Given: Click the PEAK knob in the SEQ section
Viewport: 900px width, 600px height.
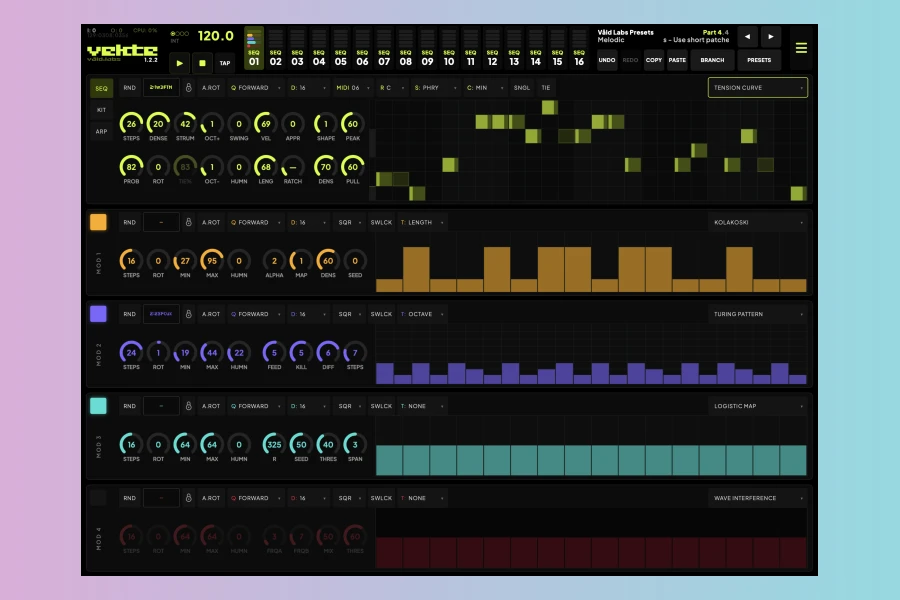Looking at the screenshot, I should point(352,124).
